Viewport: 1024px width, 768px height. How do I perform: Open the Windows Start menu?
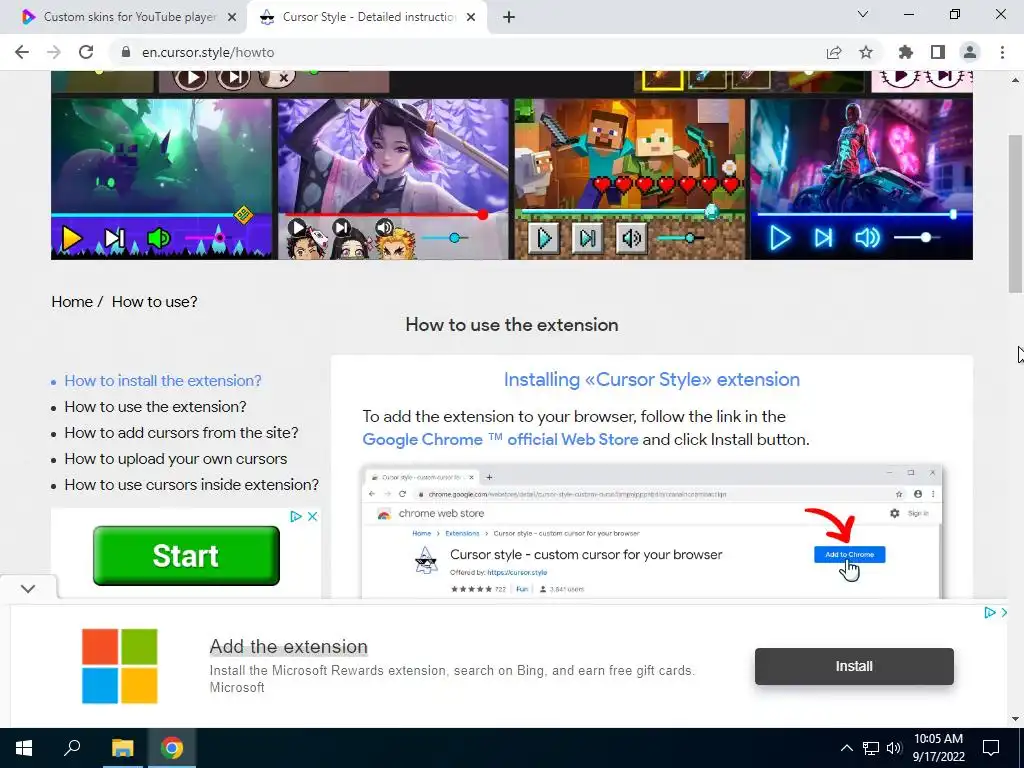click(x=24, y=748)
